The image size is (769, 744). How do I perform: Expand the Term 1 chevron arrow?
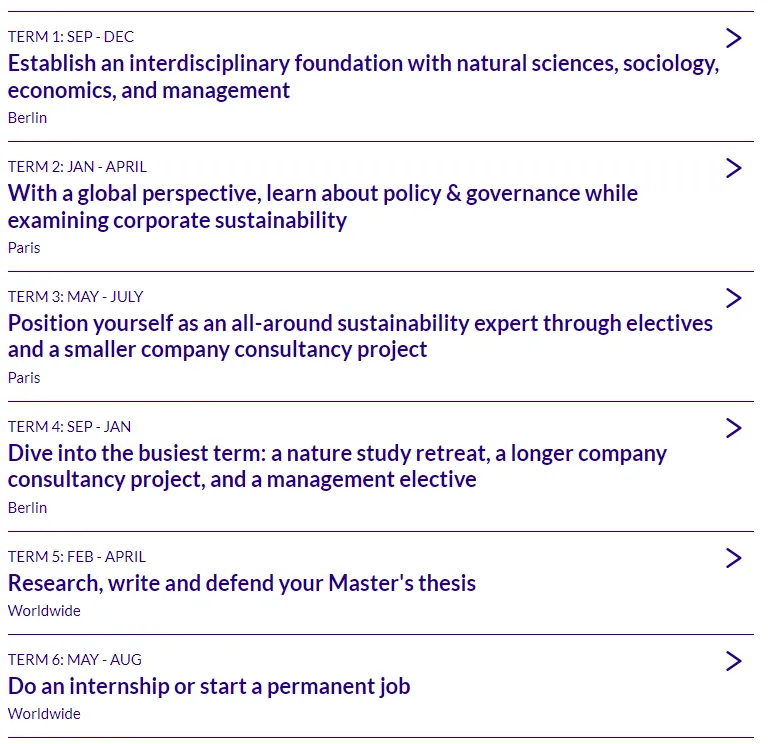click(x=734, y=38)
